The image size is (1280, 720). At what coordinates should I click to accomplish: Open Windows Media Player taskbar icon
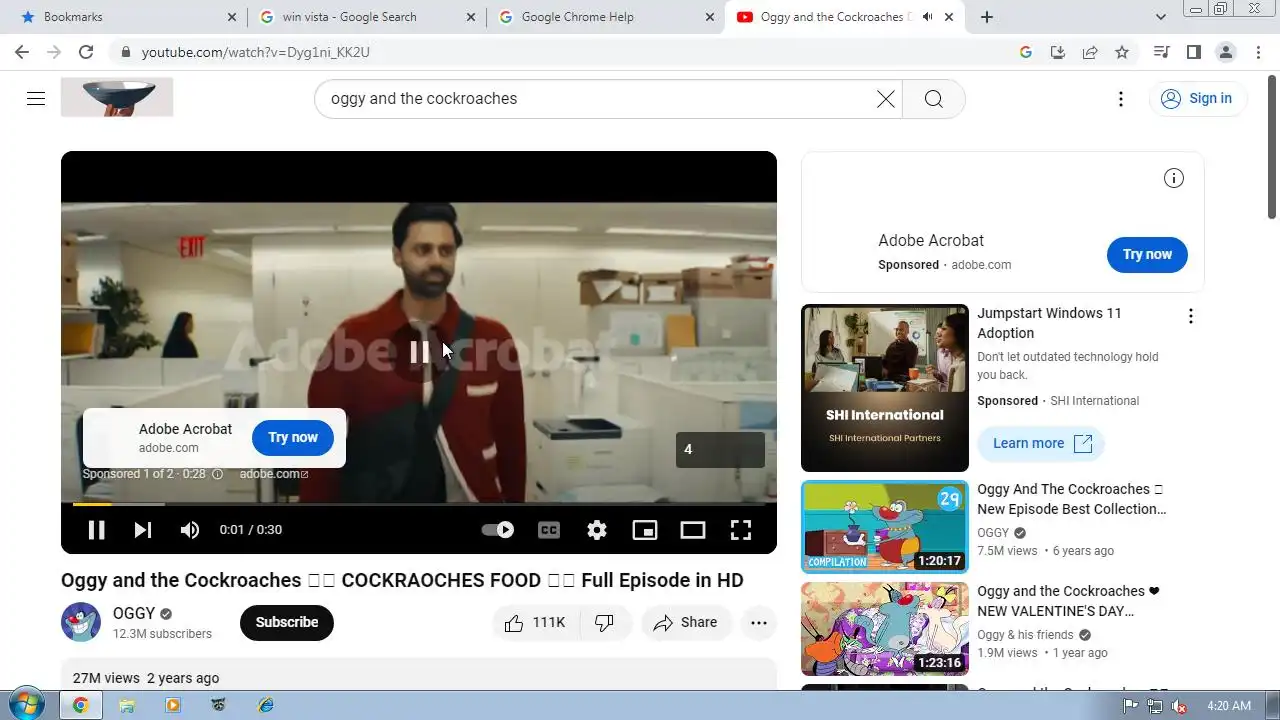pos(173,705)
